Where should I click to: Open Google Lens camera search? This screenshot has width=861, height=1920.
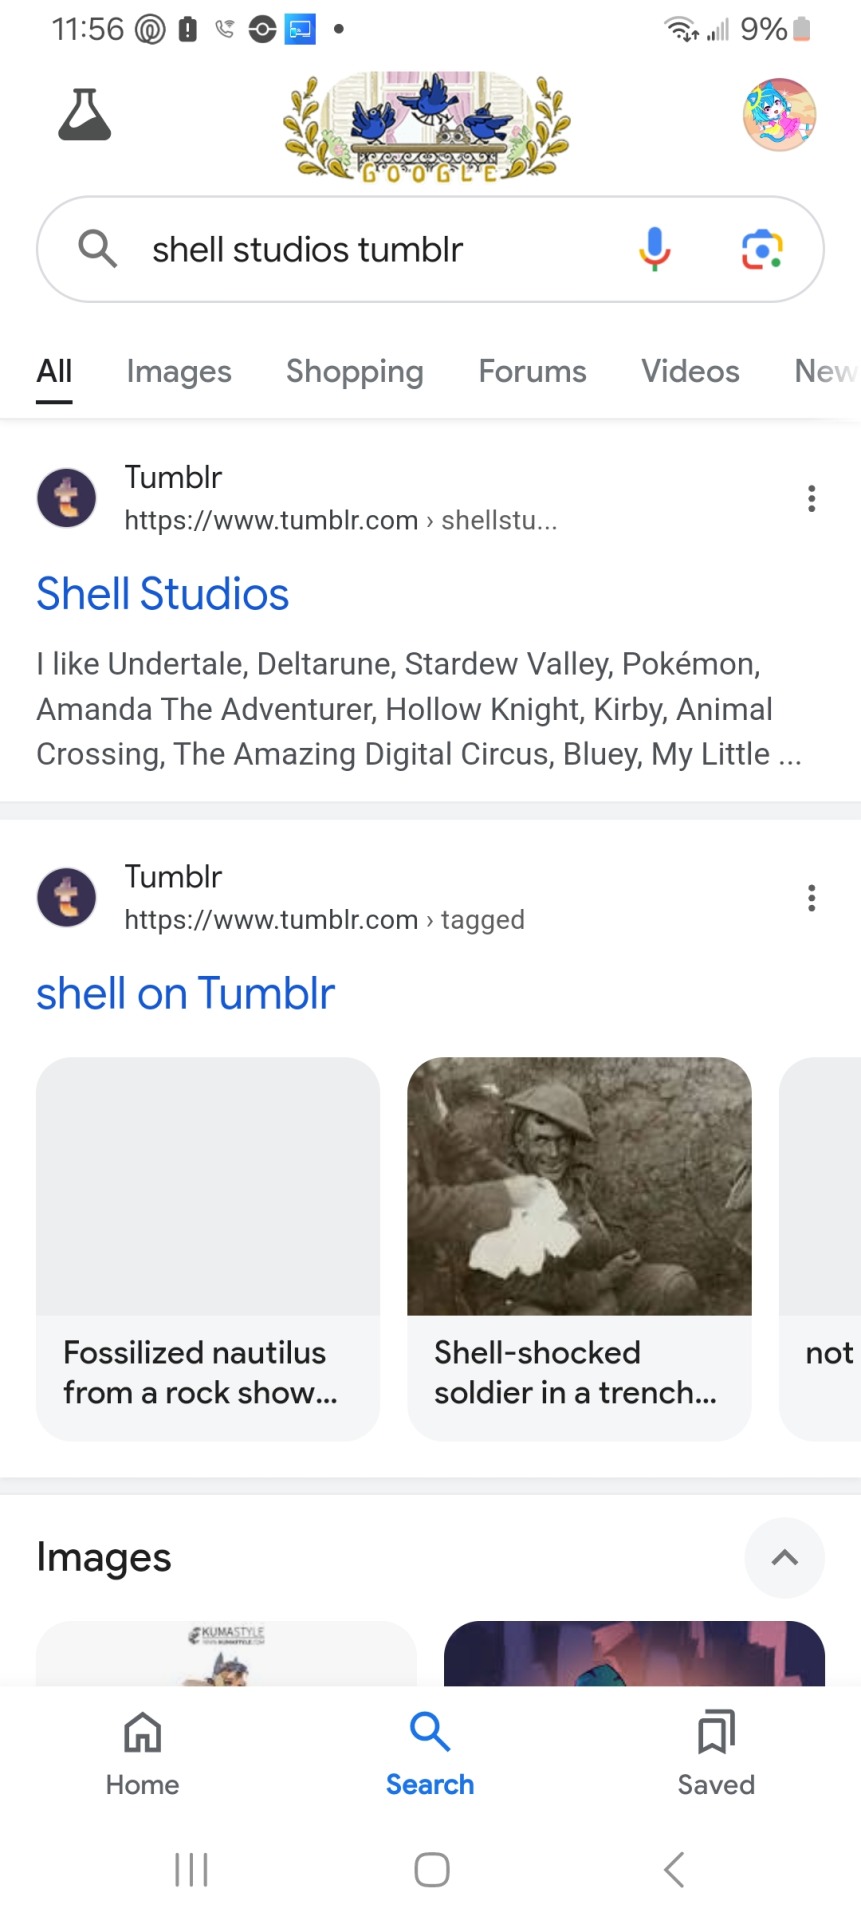pyautogui.click(x=761, y=249)
